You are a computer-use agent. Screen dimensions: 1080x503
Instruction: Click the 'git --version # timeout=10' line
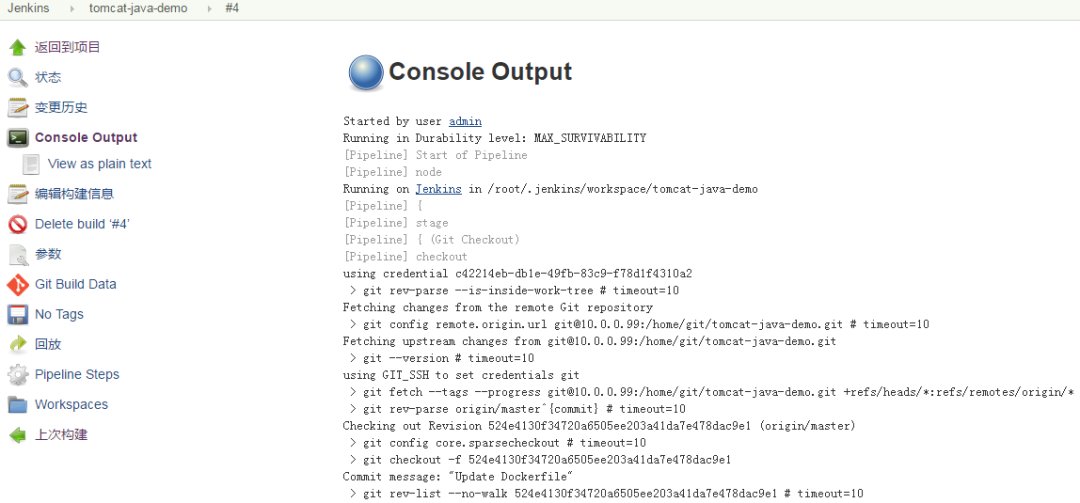pos(442,358)
